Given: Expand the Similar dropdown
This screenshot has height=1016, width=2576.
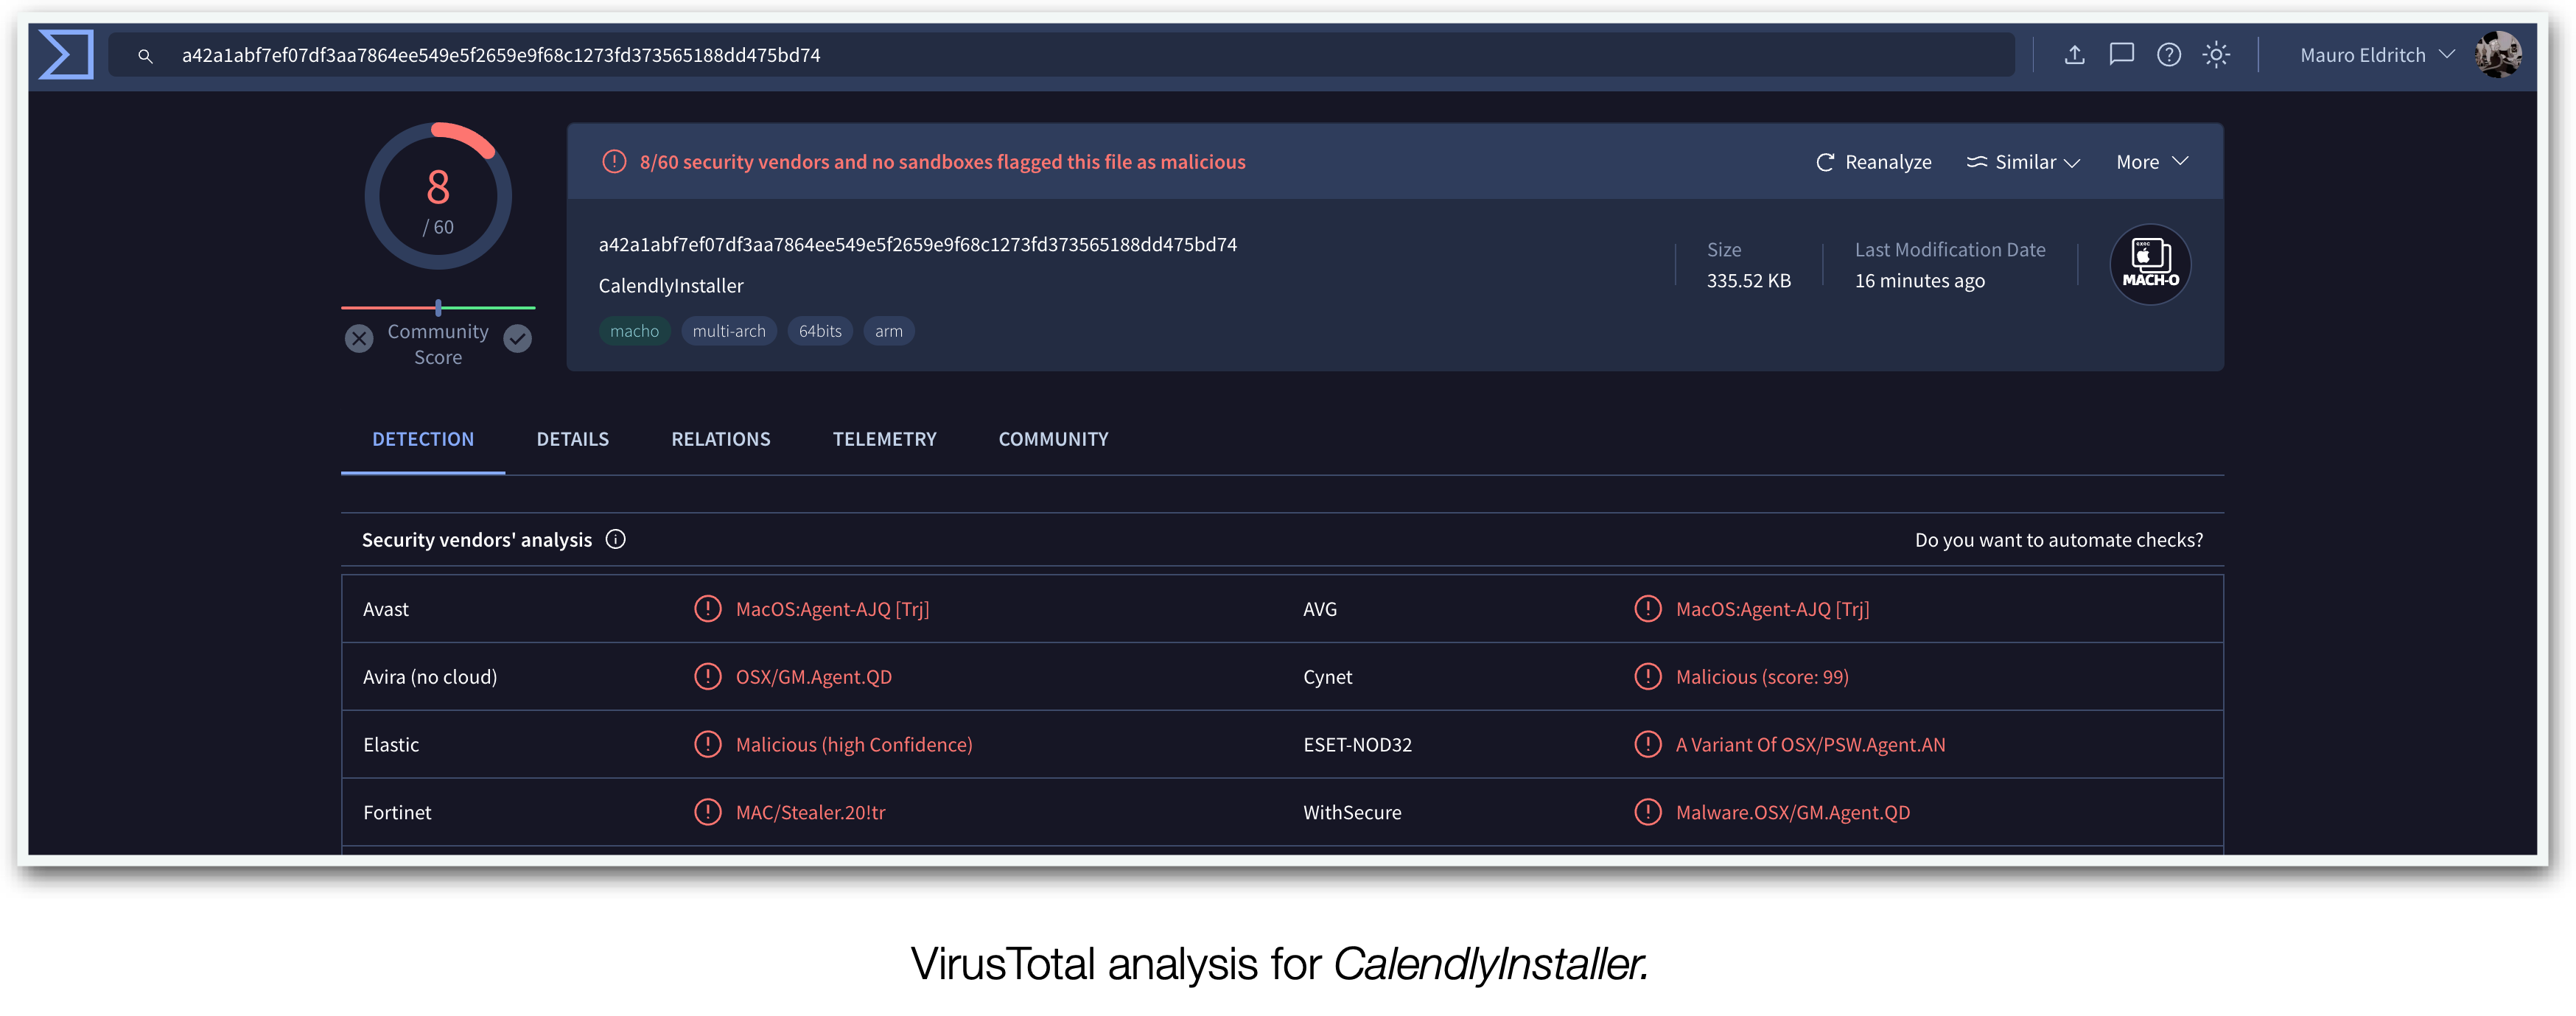Looking at the screenshot, I should (x=2023, y=162).
